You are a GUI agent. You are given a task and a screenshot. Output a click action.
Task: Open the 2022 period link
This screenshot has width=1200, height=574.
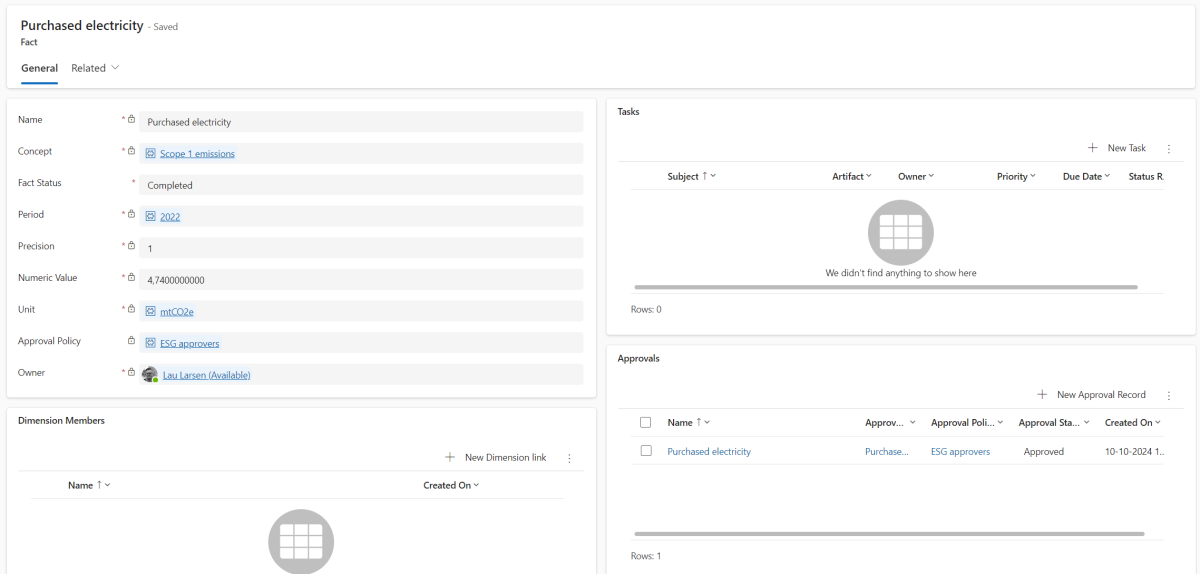170,217
